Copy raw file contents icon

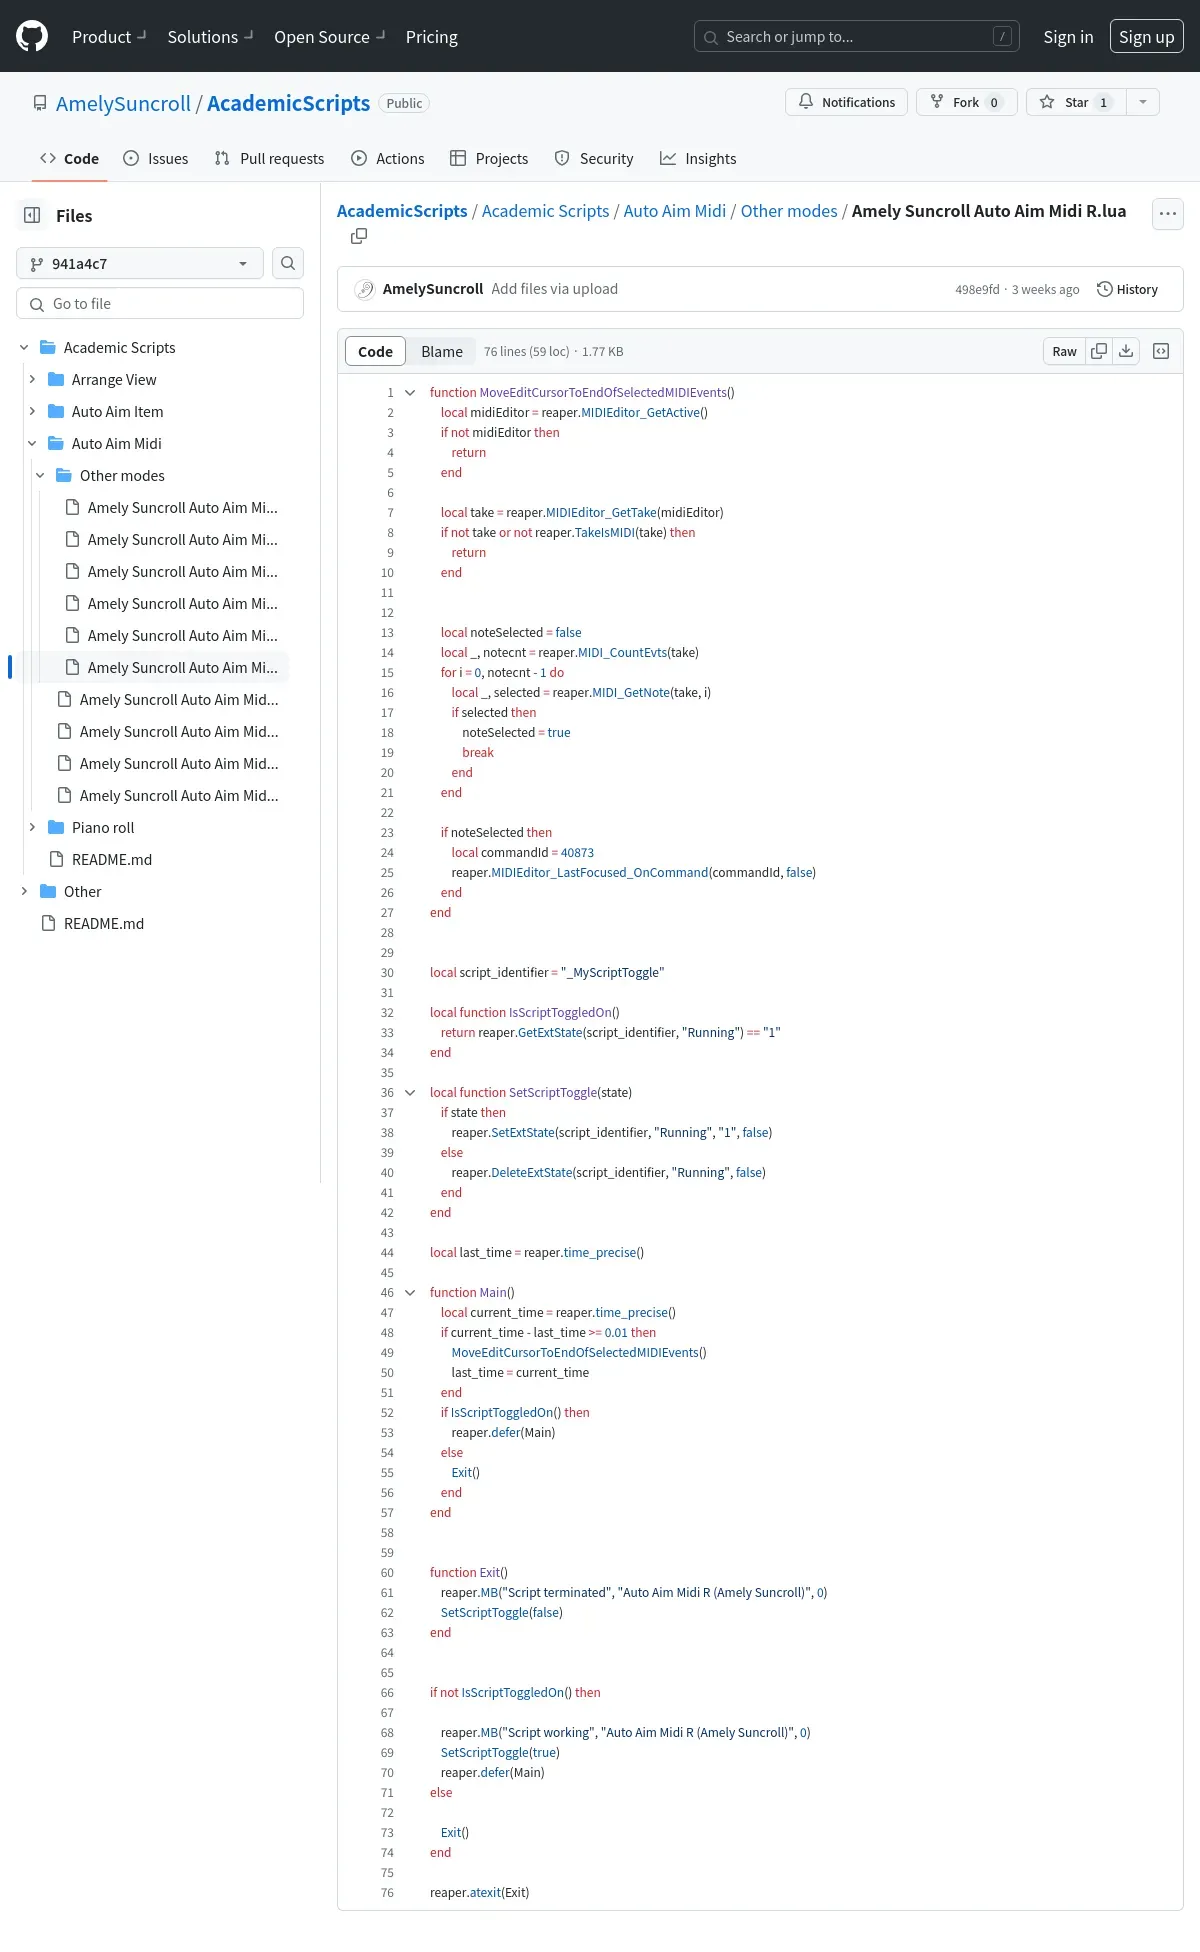point(1099,351)
